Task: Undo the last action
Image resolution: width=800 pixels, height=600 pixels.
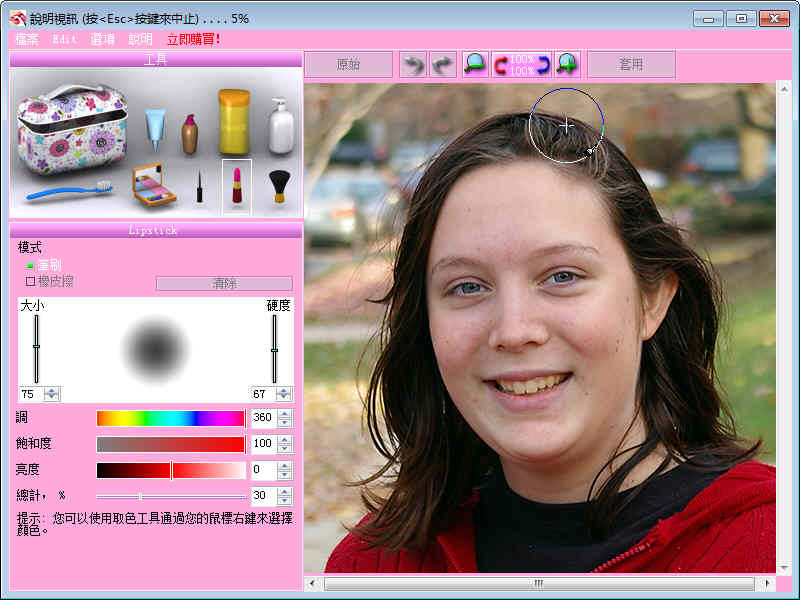Action: pyautogui.click(x=413, y=65)
